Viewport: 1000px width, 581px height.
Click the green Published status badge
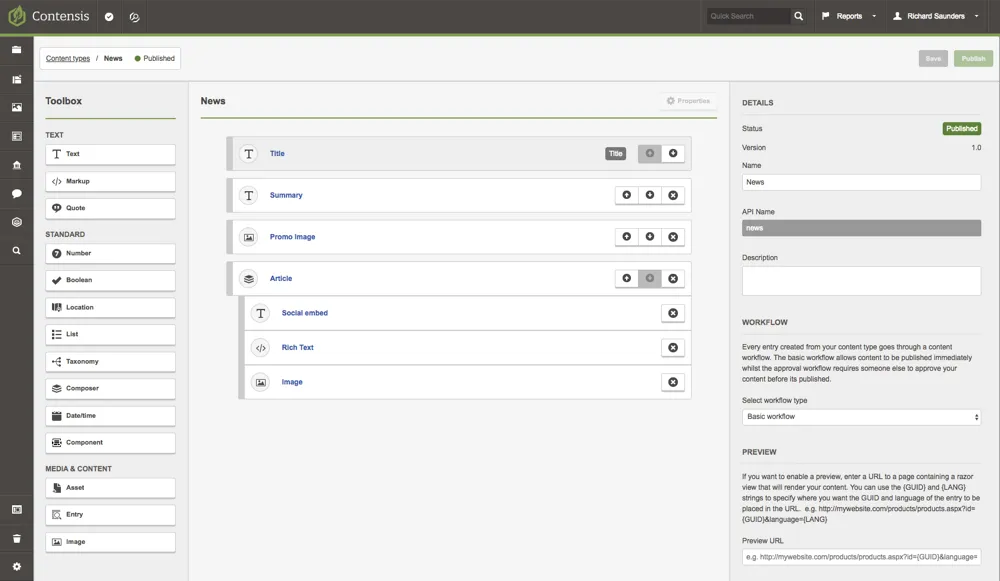(x=961, y=129)
